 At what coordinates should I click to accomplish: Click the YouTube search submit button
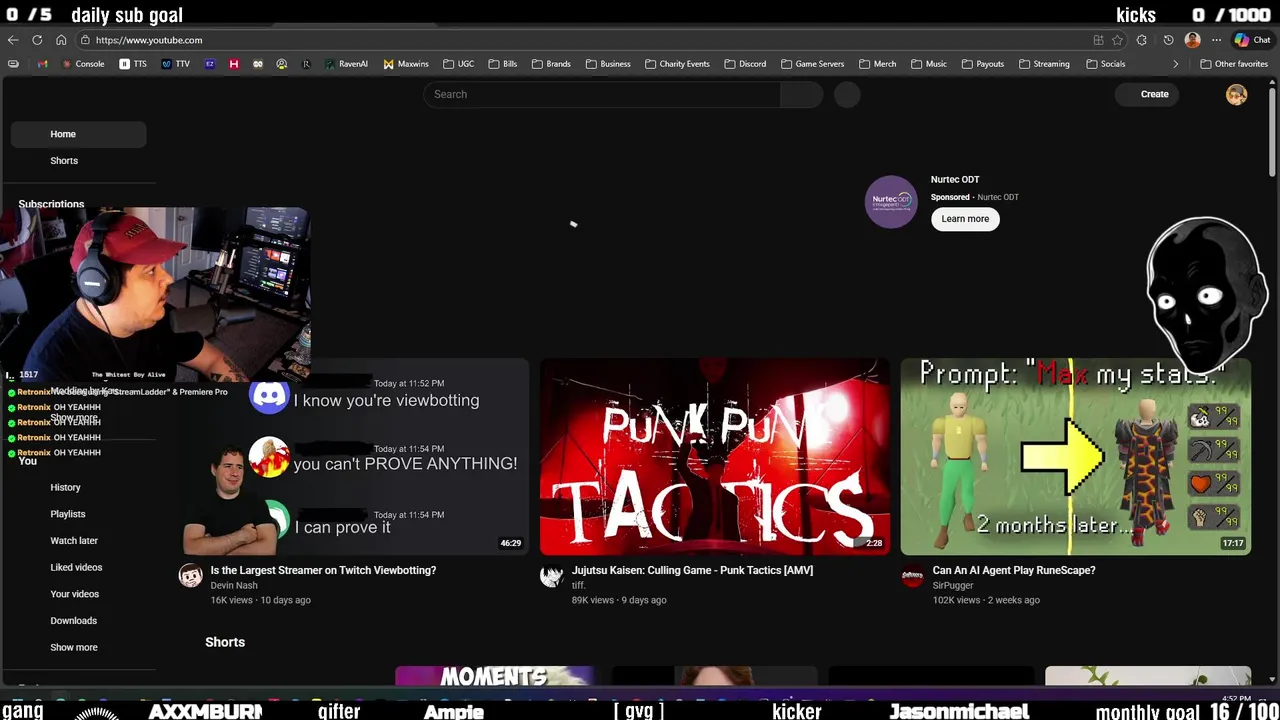(801, 94)
